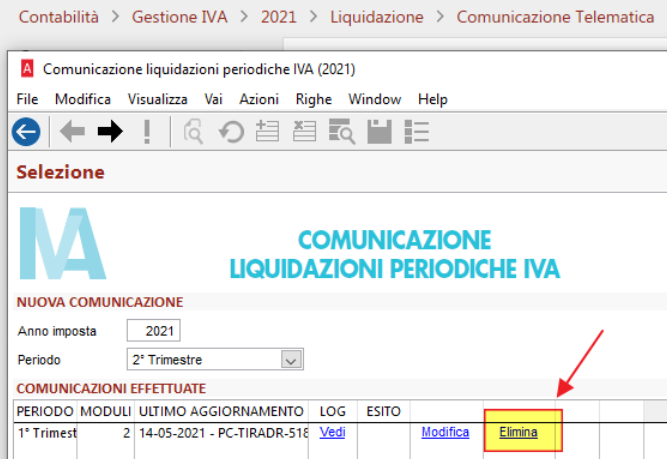Image resolution: width=667 pixels, height=459 pixels.
Task: Click the delete row icon
Action: pos(305,131)
